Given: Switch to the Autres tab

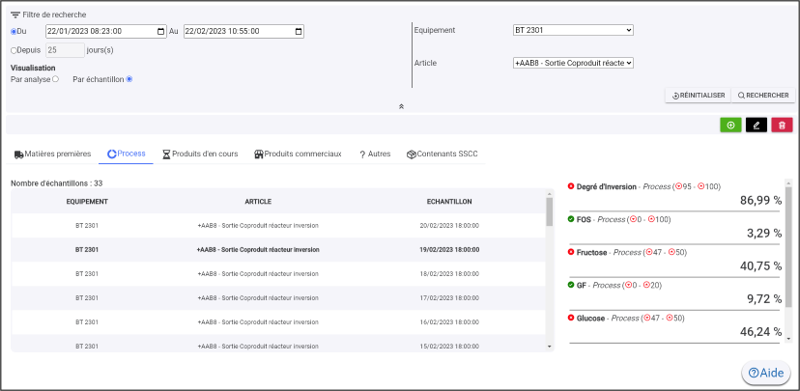Looking at the screenshot, I should click(x=374, y=154).
